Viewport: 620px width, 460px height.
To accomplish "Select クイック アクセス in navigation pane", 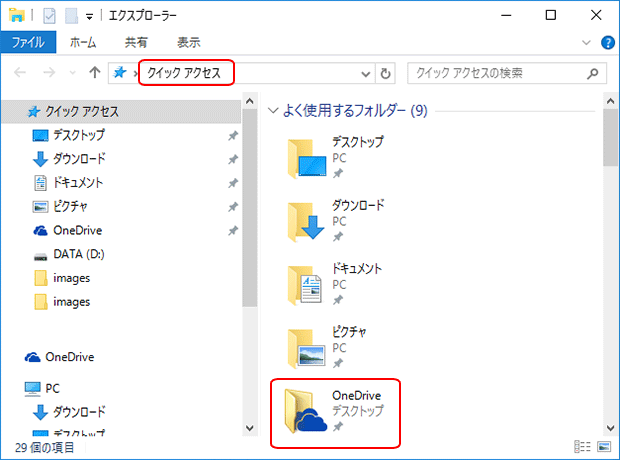I will 121,112.
